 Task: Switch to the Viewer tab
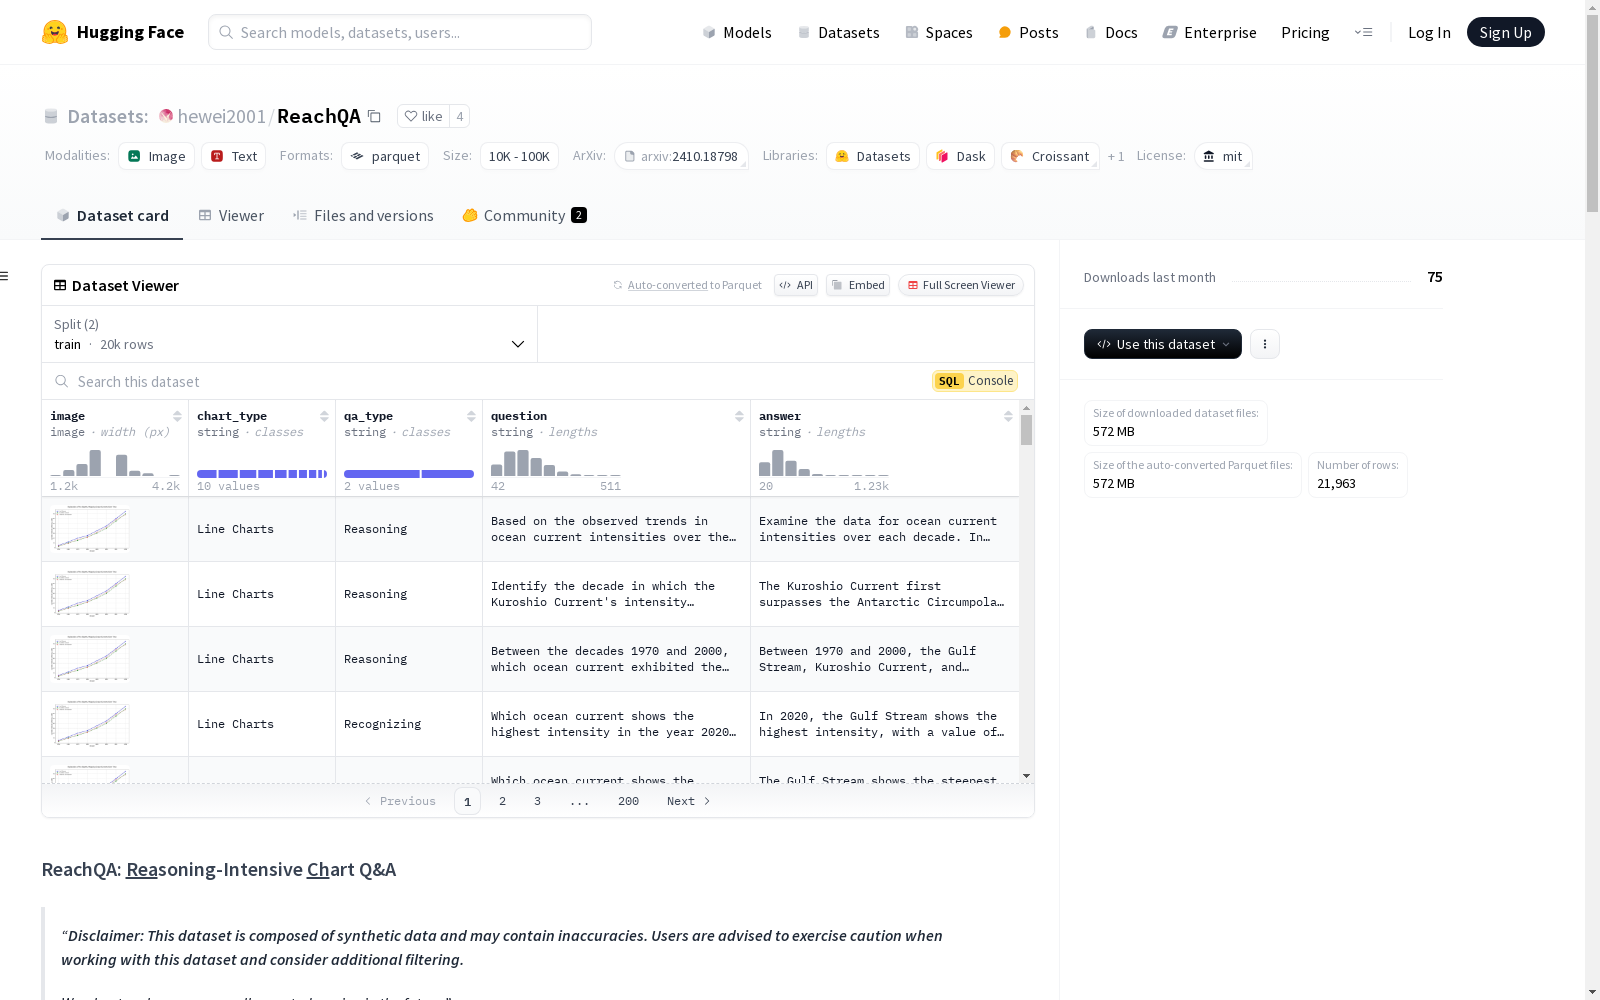tap(231, 216)
